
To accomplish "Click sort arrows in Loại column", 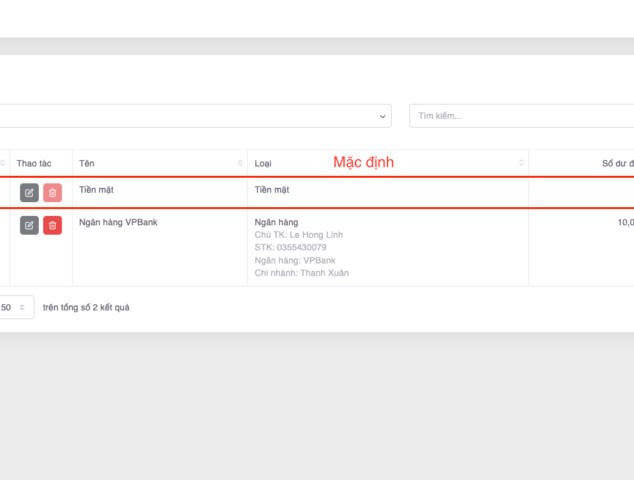I will (x=521, y=163).
